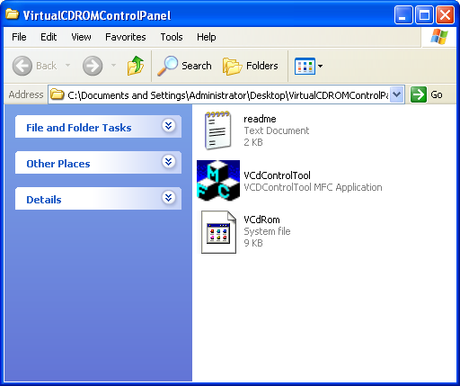
Task: Click the Forward arrow button
Action: pos(92,66)
